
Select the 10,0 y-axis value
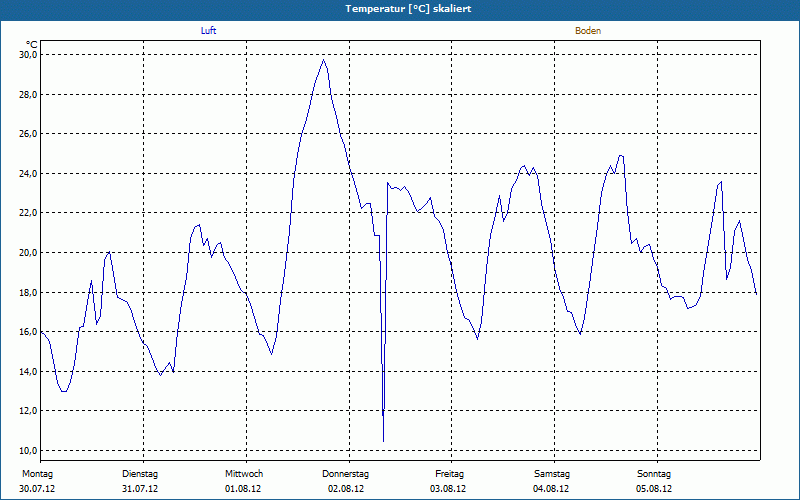[29, 451]
